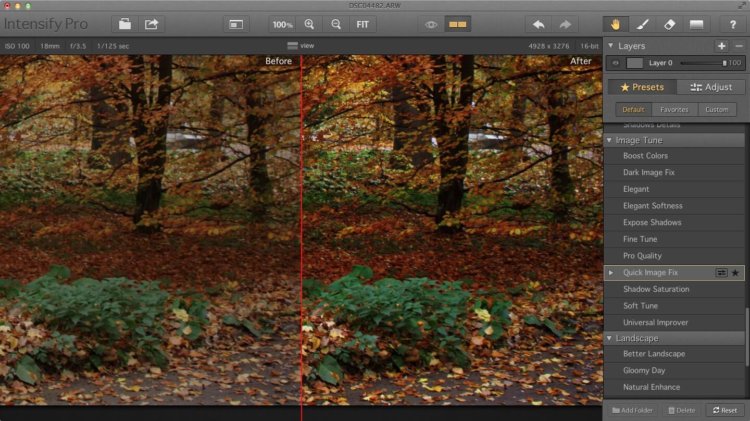The image size is (750, 421).
Task: Click the 4928 x 3276 dimensions text
Action: [549, 46]
